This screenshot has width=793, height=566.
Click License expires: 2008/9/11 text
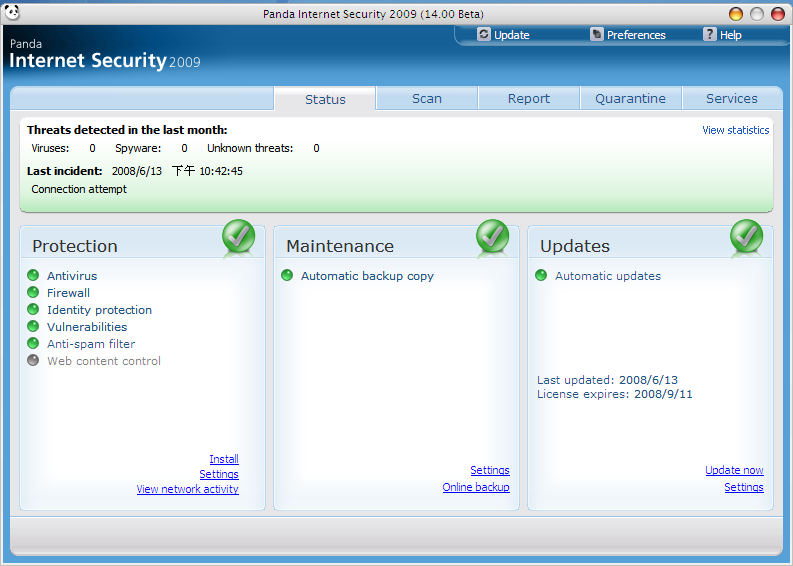tap(614, 394)
